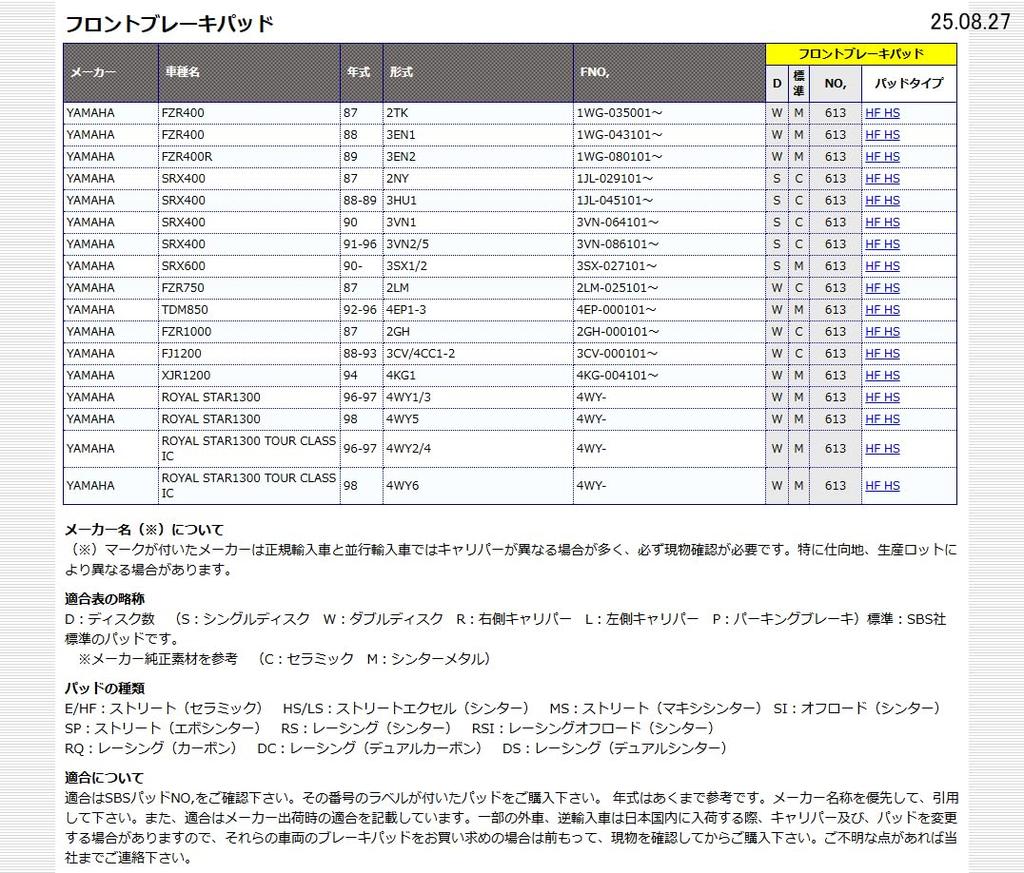The height and width of the screenshot is (873, 1024).
Task: Click the 25.08.27 date text
Action: [969, 22]
